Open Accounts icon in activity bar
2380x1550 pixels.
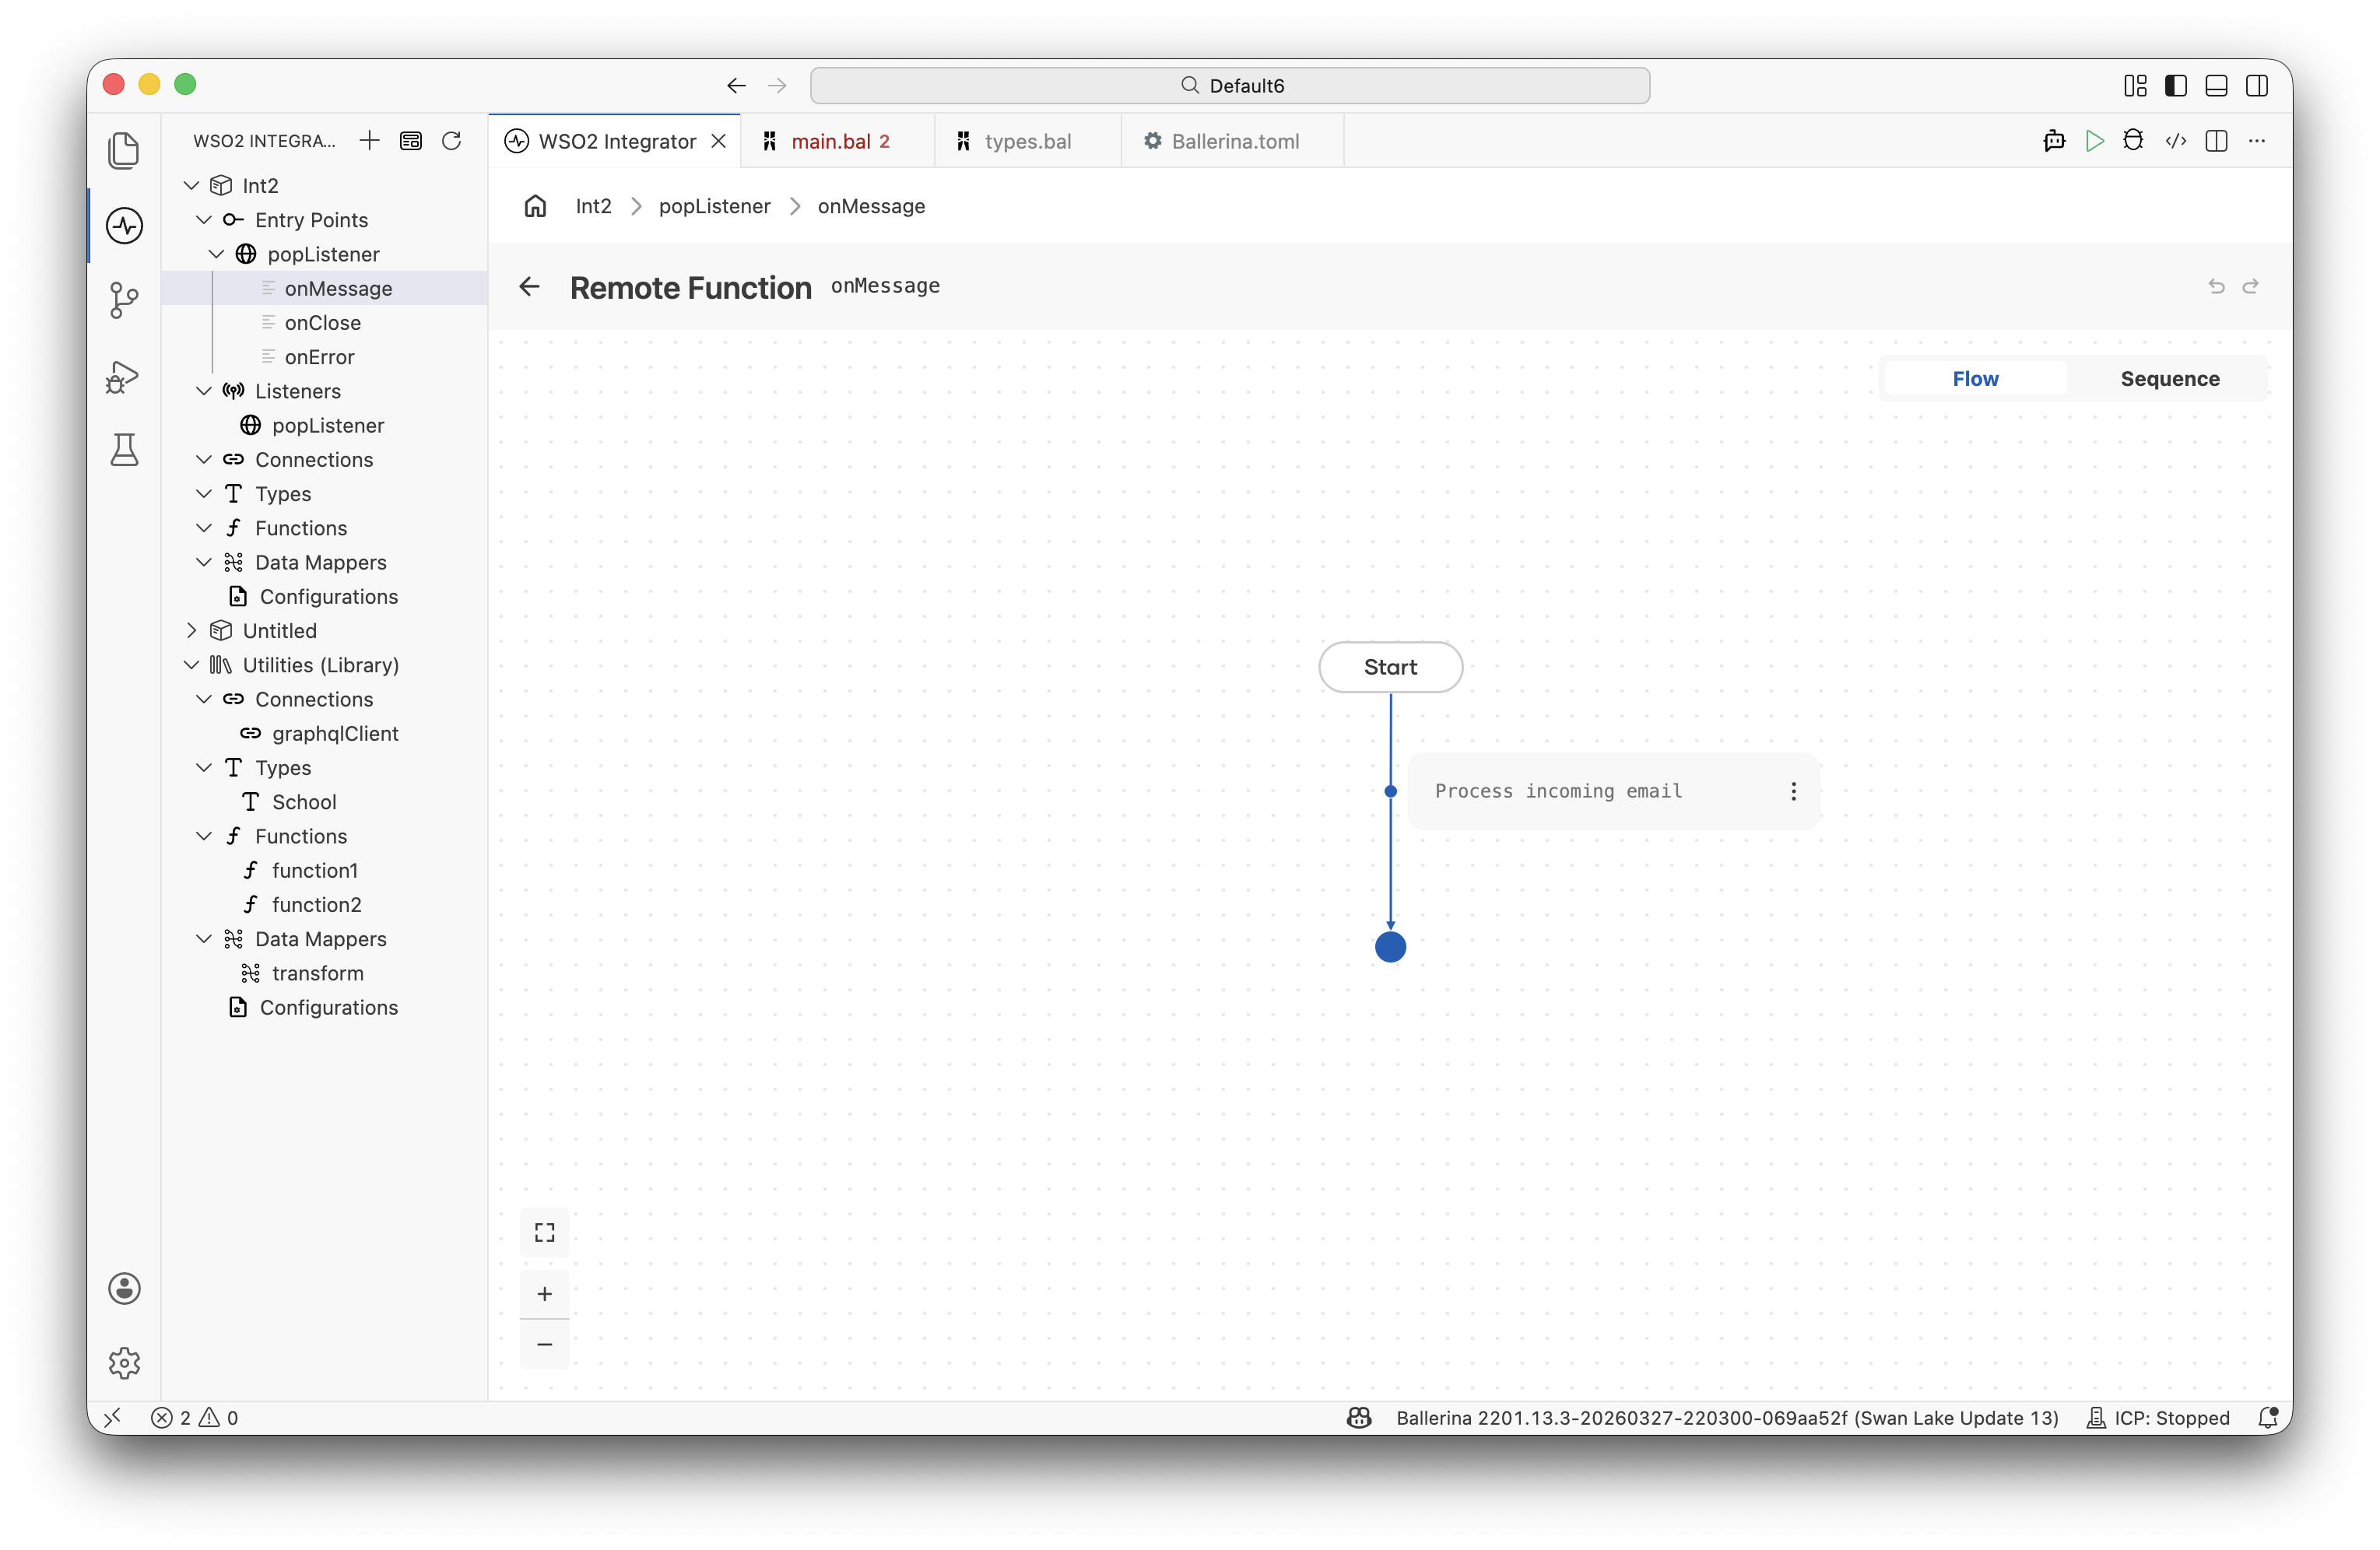pyautogui.click(x=124, y=1288)
